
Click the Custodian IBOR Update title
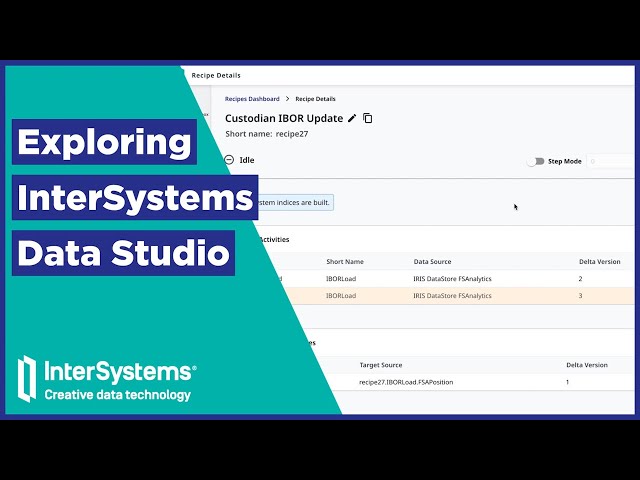tap(284, 118)
